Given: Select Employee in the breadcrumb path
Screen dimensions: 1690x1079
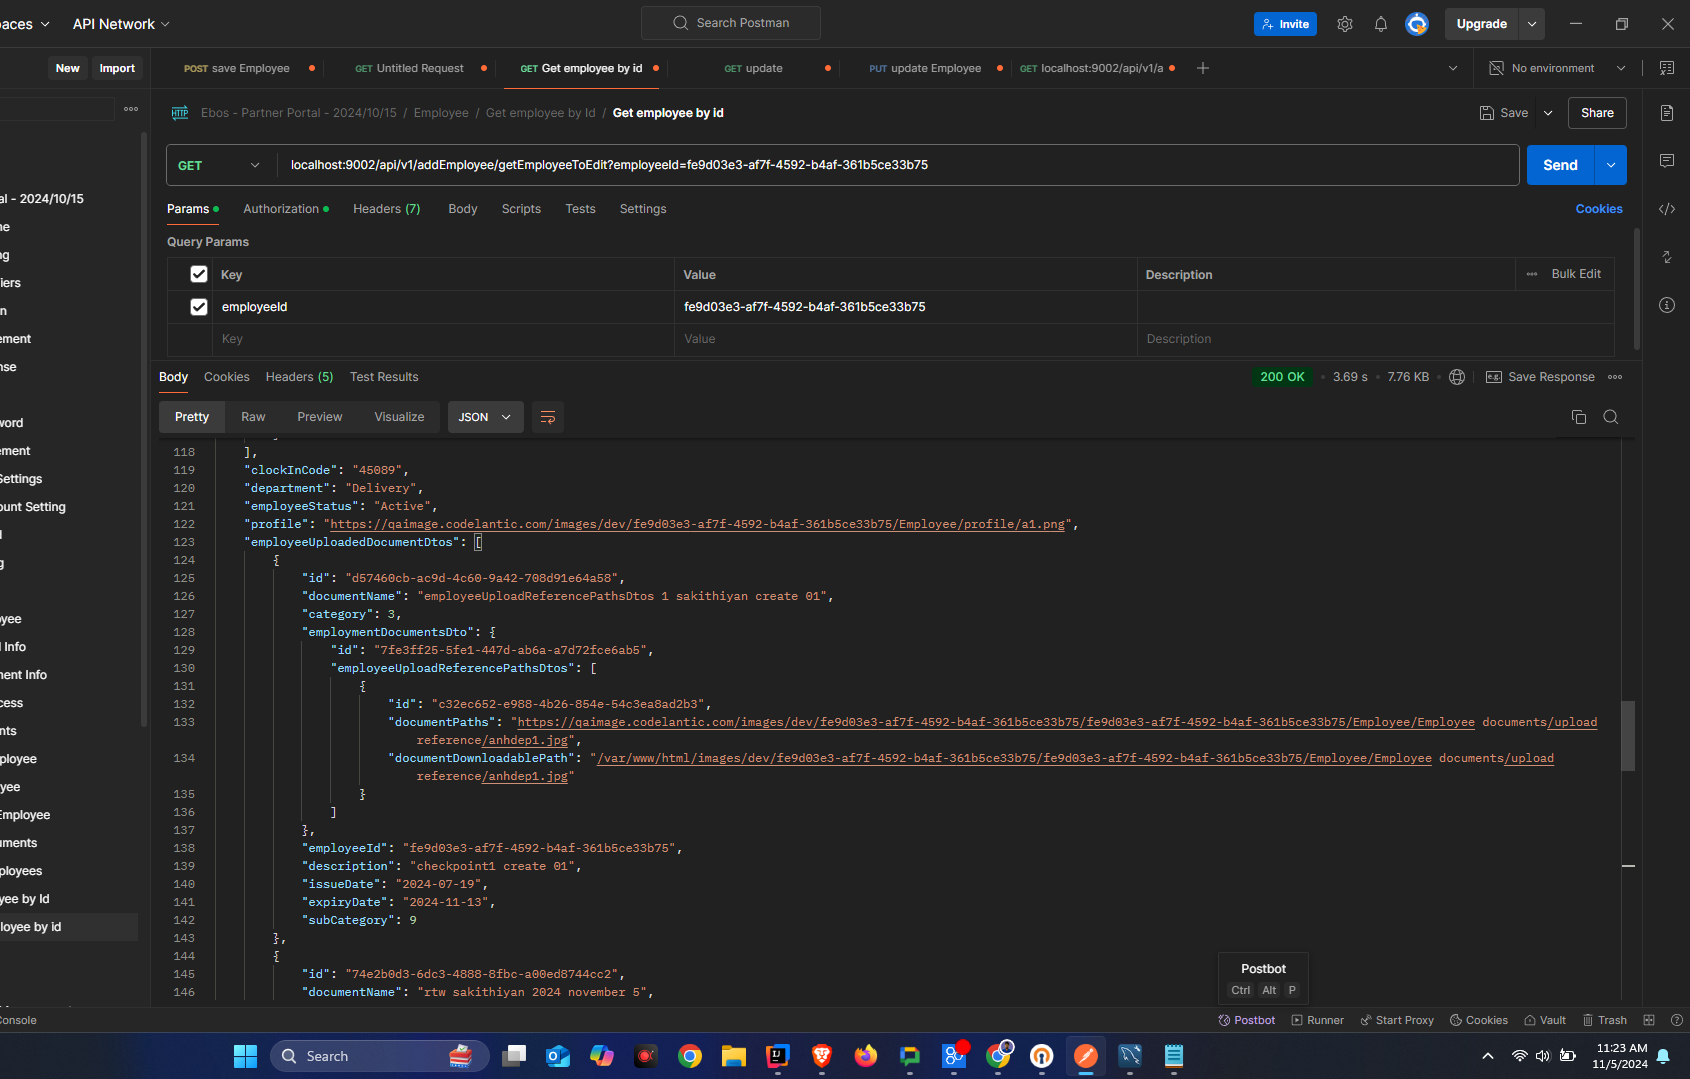Looking at the screenshot, I should pyautogui.click(x=441, y=113).
